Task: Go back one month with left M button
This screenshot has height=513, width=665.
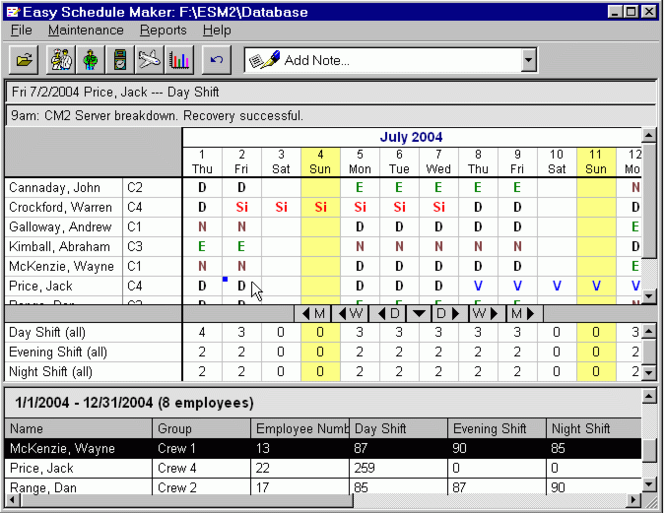Action: tap(313, 314)
